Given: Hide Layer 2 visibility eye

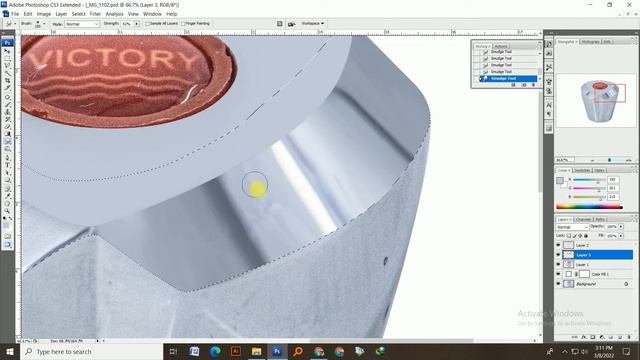Looking at the screenshot, I should point(558,245).
